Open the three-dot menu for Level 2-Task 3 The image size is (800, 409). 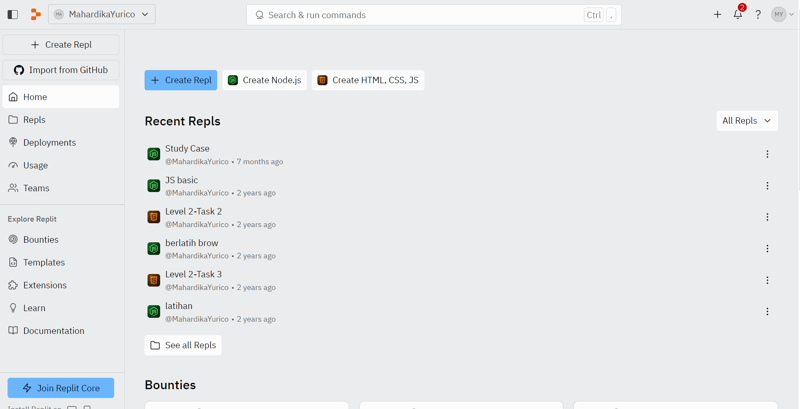[x=767, y=280]
